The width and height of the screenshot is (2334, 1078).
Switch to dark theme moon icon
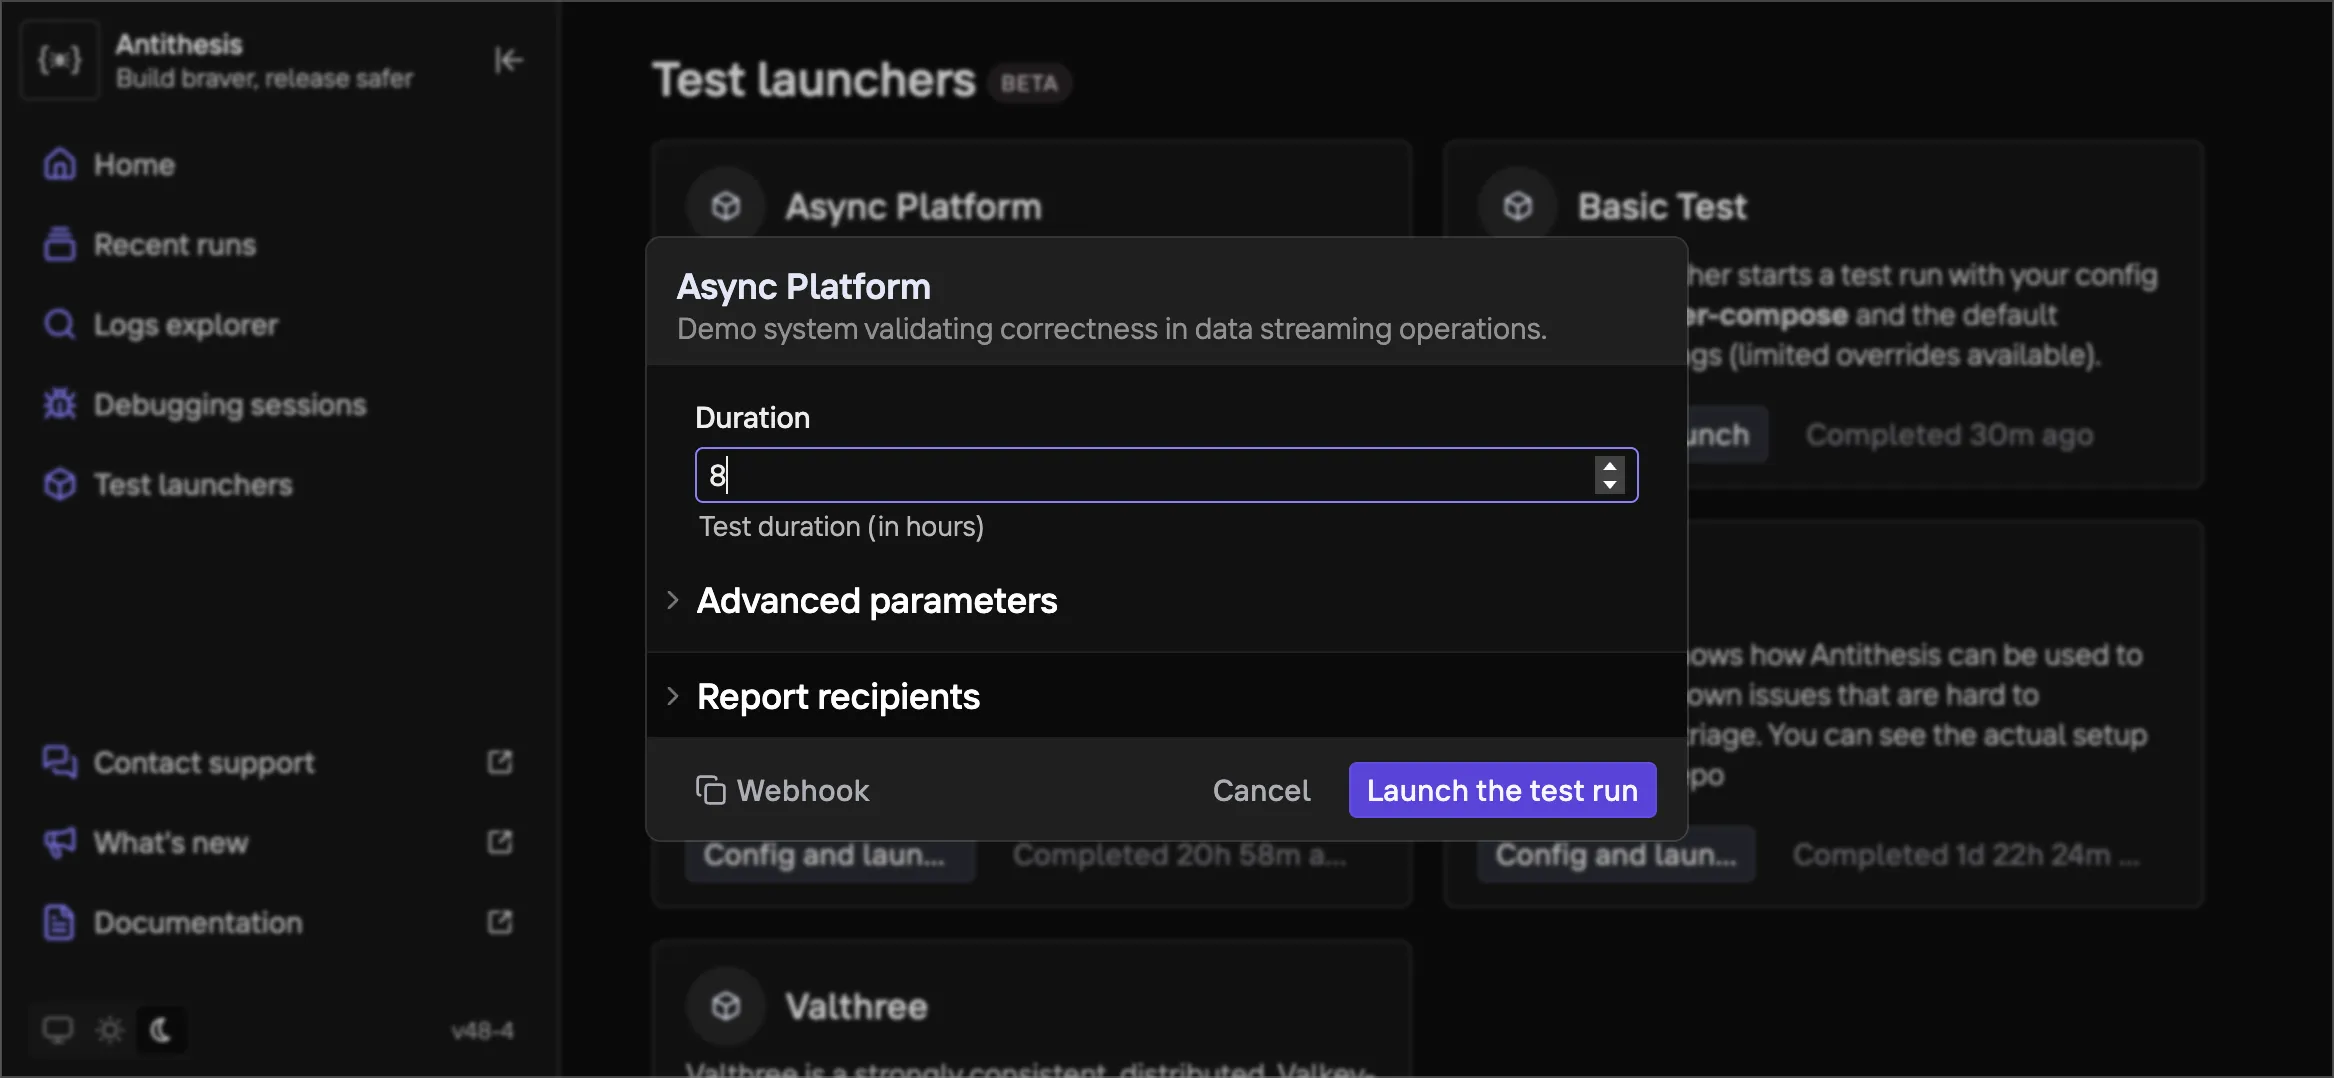[x=161, y=1029]
